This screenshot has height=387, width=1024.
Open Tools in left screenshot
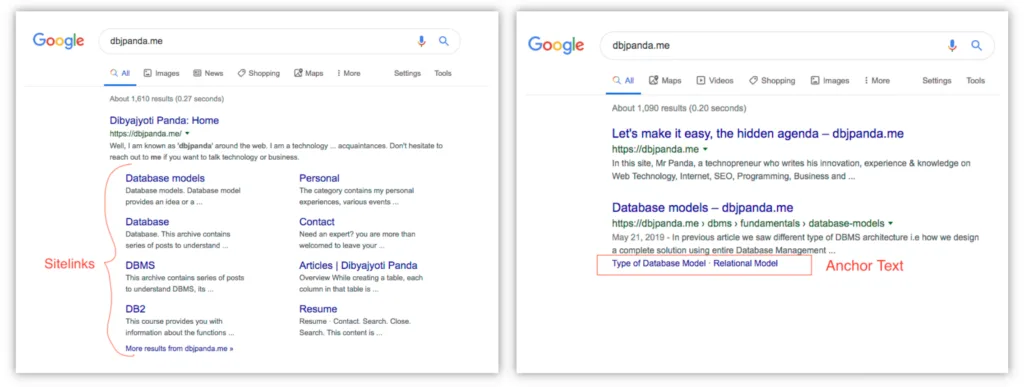pyautogui.click(x=443, y=73)
